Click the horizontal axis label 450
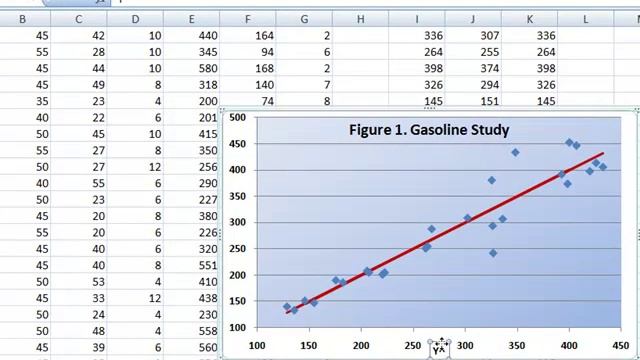Screen dimensions: 640x360 coord(620,346)
